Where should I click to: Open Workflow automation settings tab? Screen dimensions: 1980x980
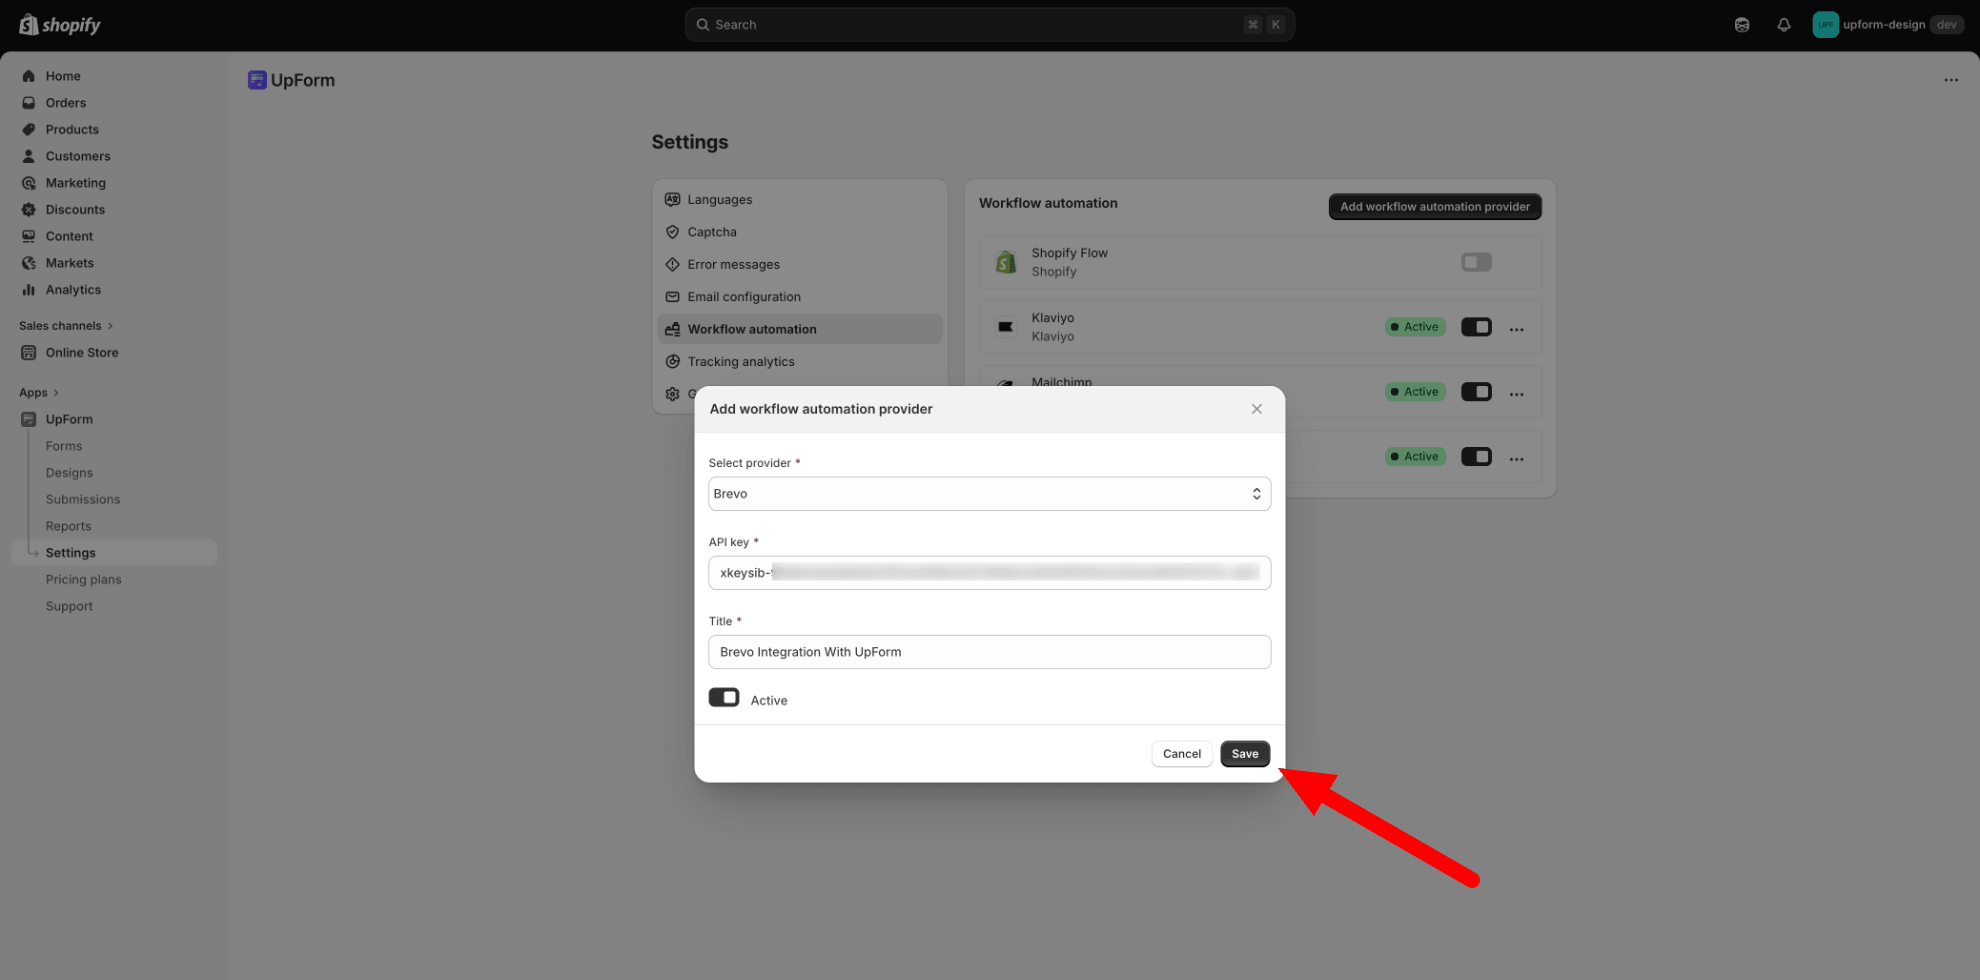coord(800,329)
